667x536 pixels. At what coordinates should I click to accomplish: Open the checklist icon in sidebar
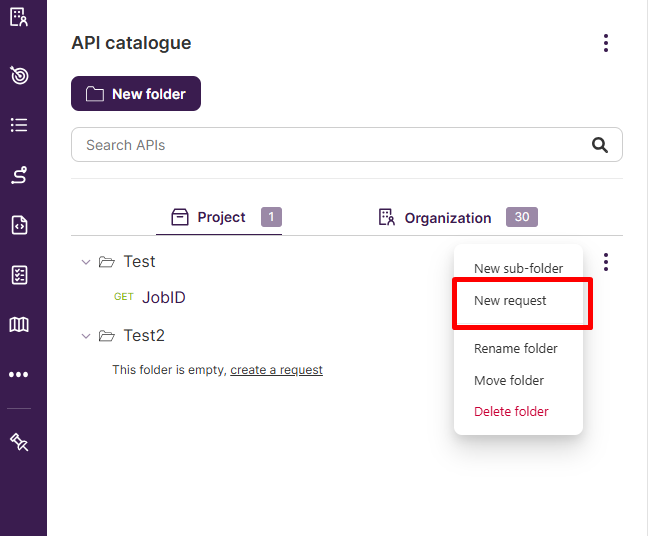[19, 275]
